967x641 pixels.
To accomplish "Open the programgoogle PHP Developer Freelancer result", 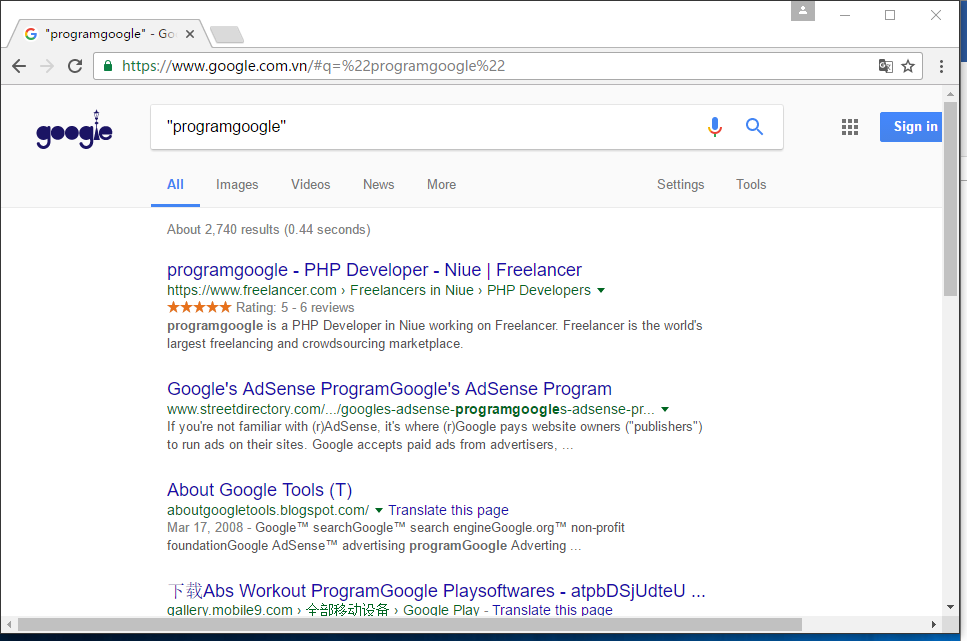I will [374, 270].
